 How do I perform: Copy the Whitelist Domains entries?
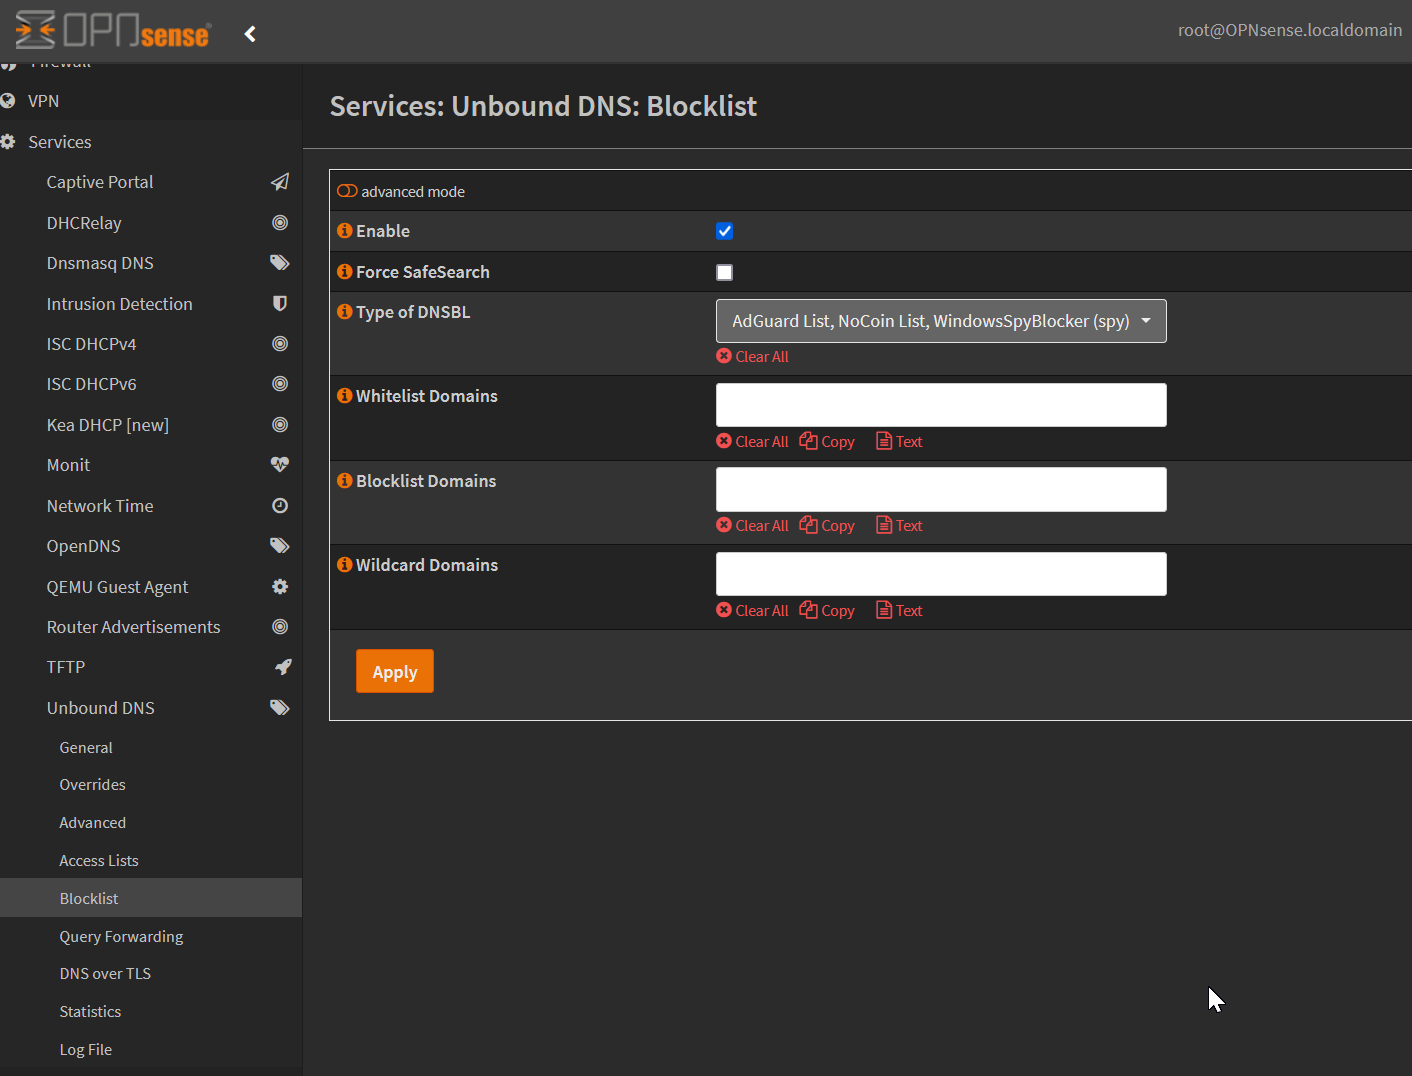point(827,442)
